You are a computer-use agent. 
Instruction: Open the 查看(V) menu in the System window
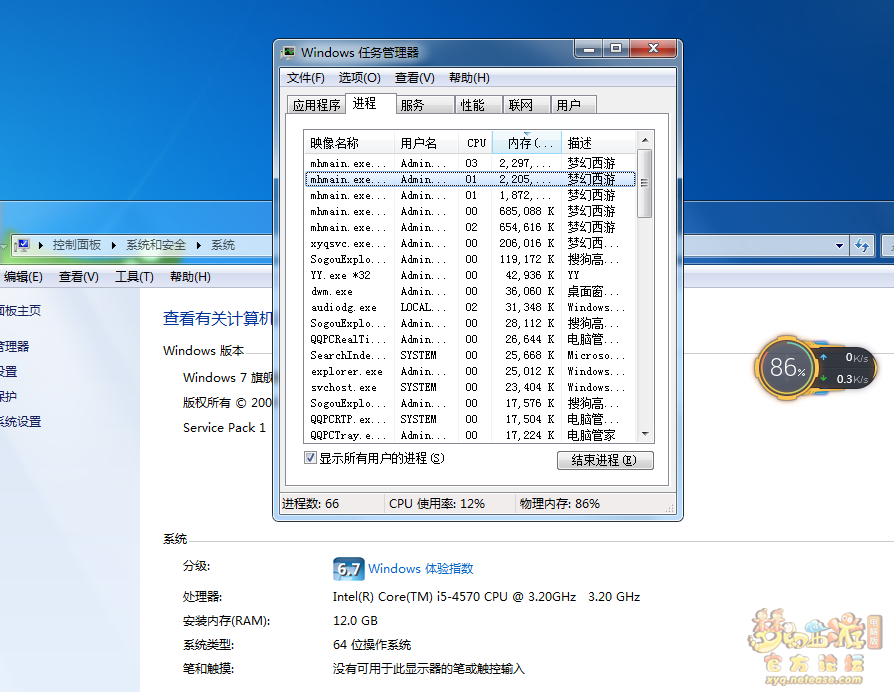(79, 277)
